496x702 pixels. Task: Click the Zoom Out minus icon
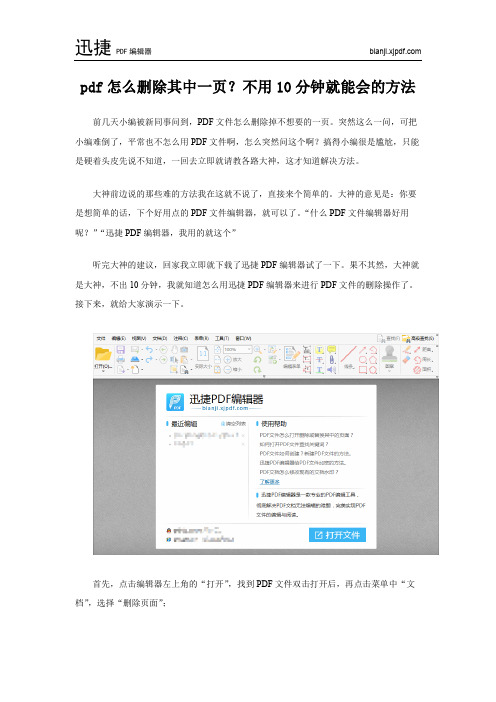click(227, 370)
